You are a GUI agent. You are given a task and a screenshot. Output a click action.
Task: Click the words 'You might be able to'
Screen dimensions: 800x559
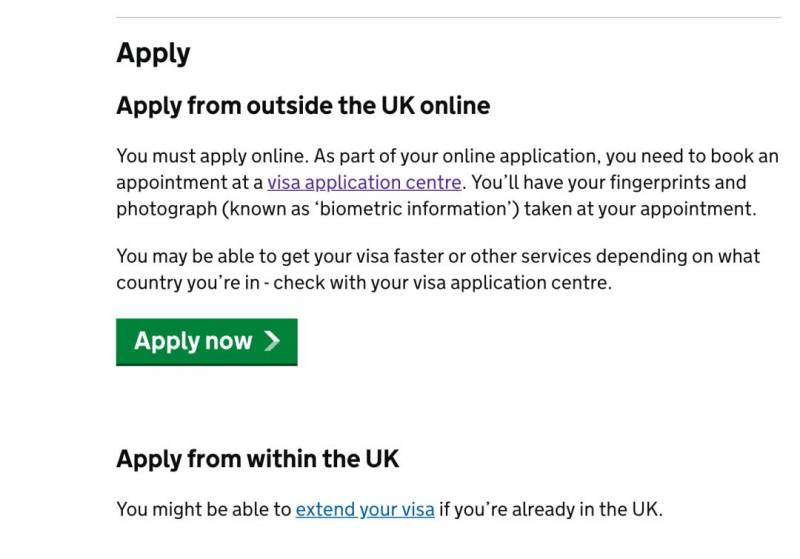pos(203,509)
